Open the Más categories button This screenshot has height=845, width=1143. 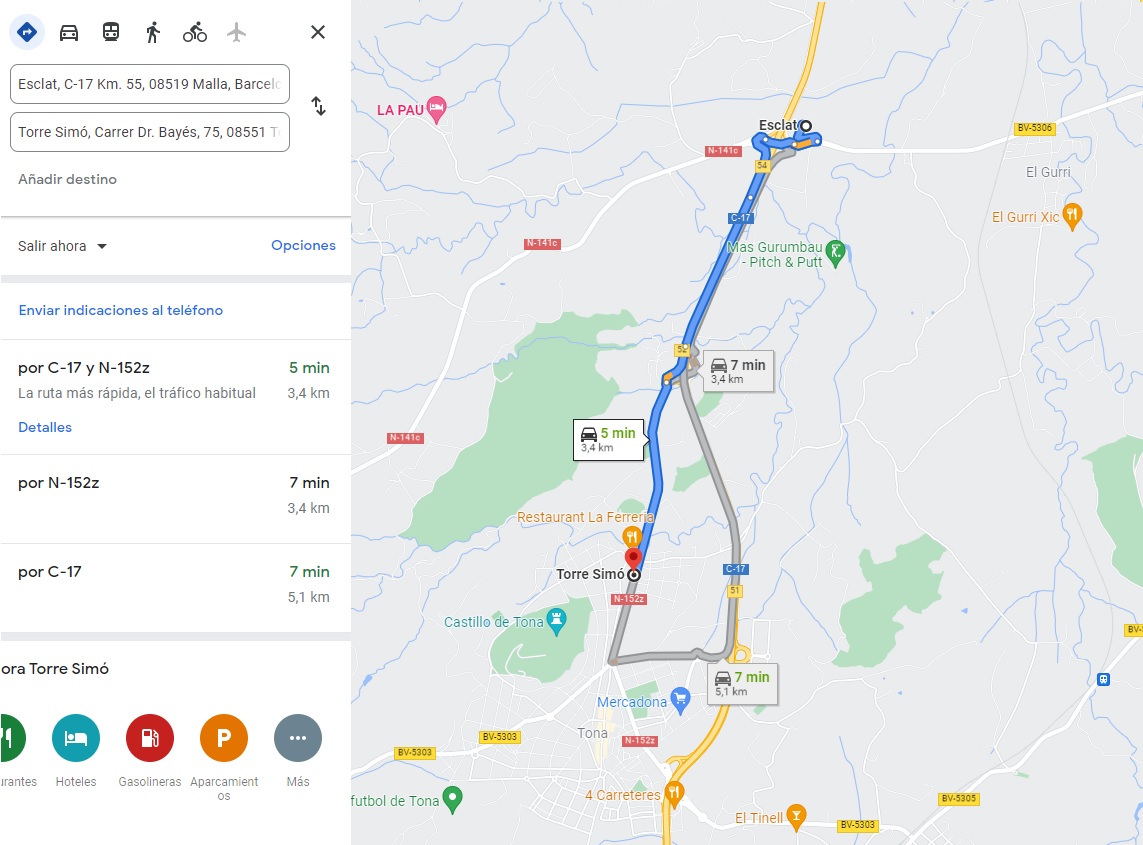(x=297, y=751)
